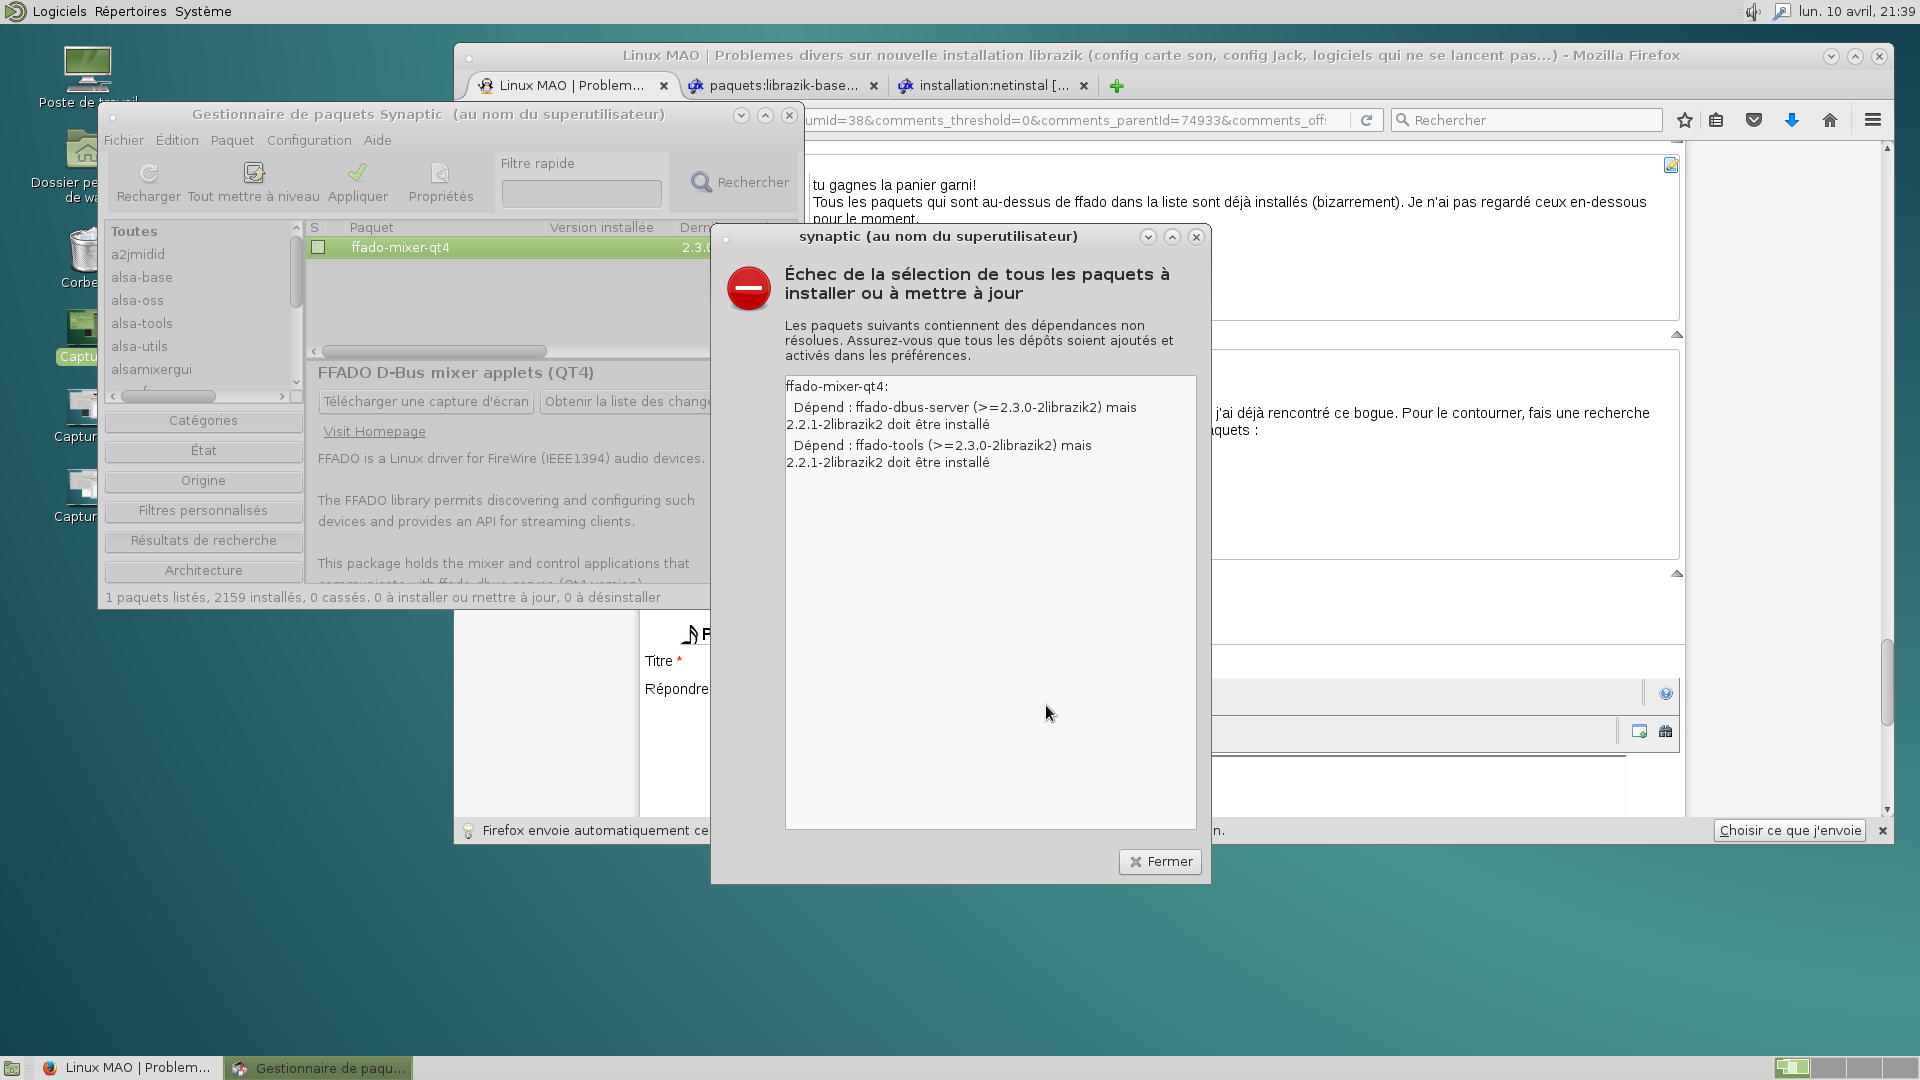The width and height of the screenshot is (1920, 1080).
Task: Click Firefox home icon
Action: pos(1830,120)
